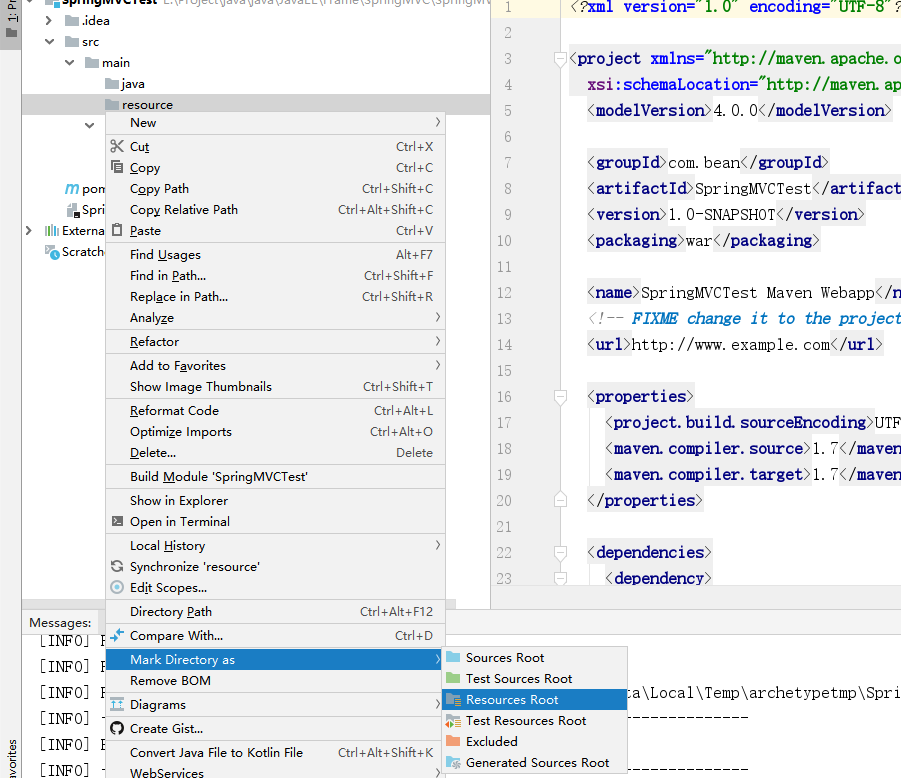The height and width of the screenshot is (778, 901).
Task: Click the java folder icon
Action: 112,84
